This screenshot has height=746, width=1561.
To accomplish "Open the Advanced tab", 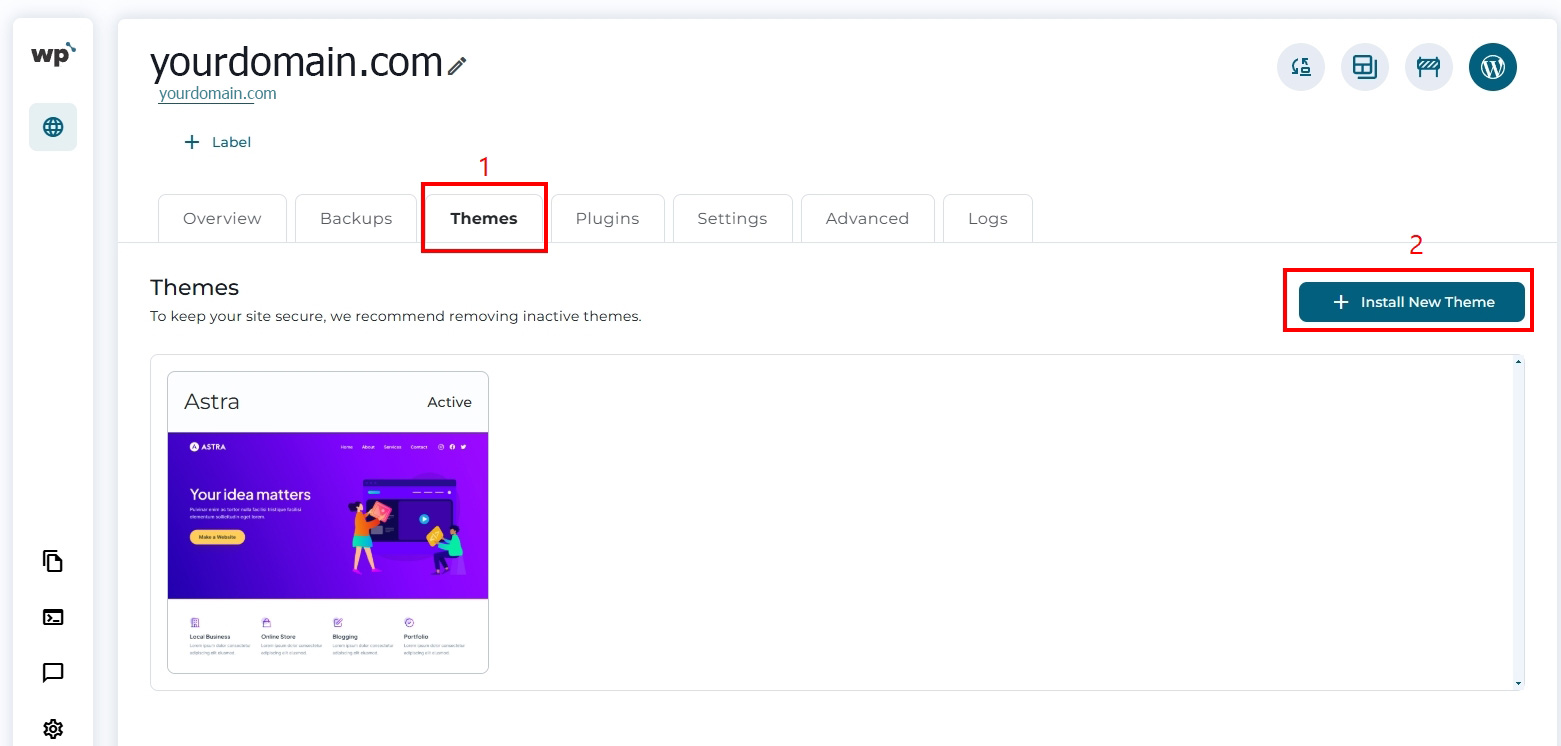I will click(867, 218).
